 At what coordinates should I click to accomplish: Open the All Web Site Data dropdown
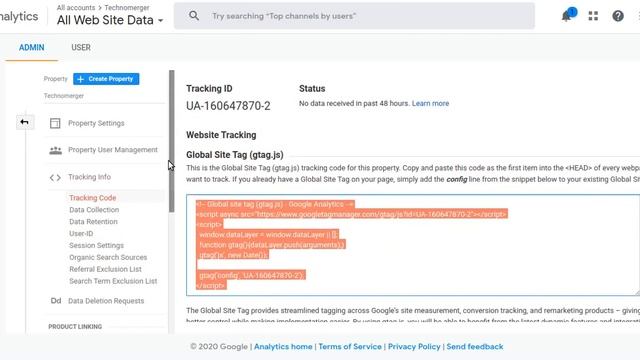(110, 20)
